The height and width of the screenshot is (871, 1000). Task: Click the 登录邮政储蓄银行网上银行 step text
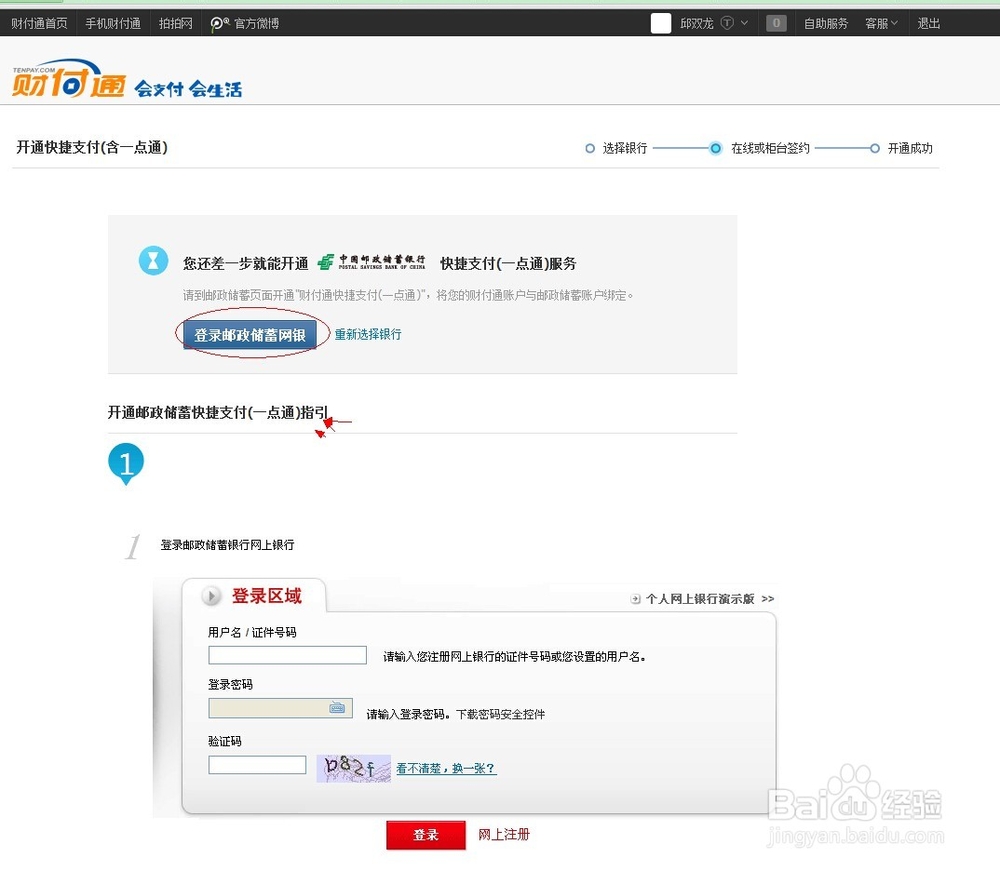point(227,545)
